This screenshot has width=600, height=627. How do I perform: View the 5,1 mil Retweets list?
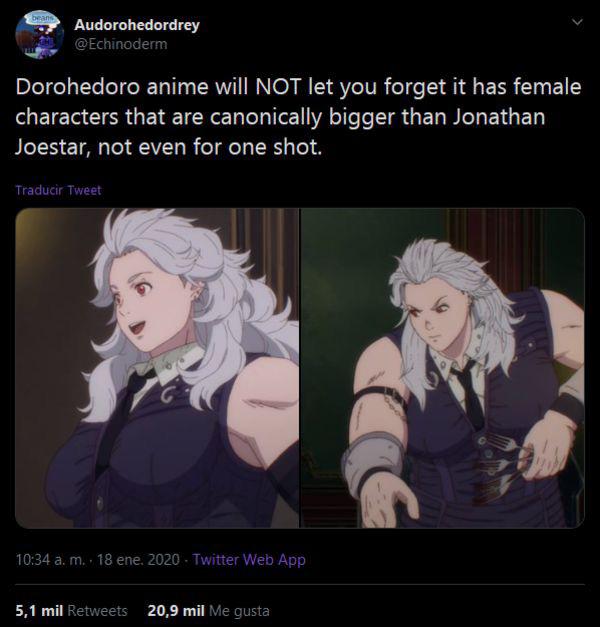71,611
